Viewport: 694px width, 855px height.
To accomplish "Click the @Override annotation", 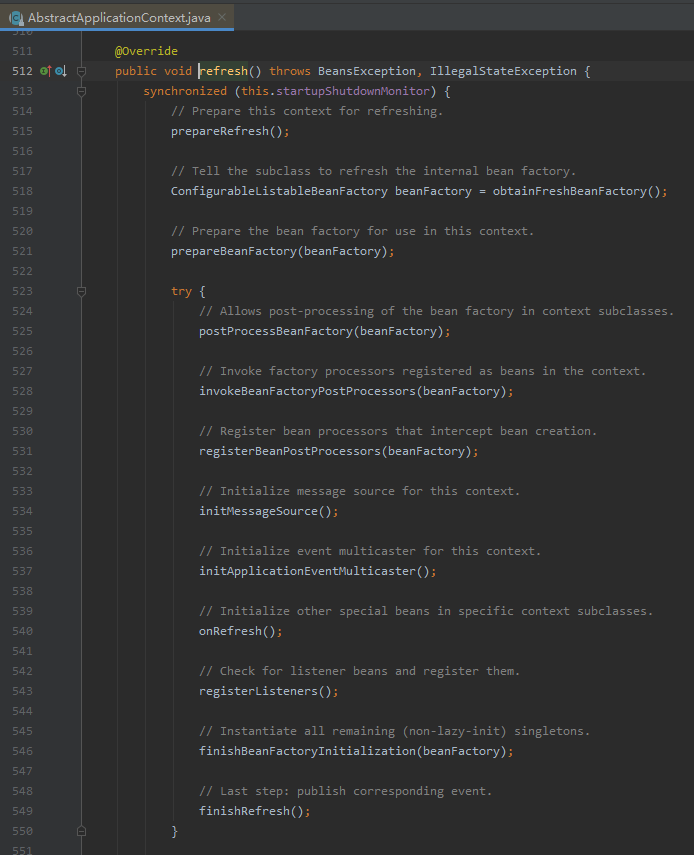I will point(146,51).
